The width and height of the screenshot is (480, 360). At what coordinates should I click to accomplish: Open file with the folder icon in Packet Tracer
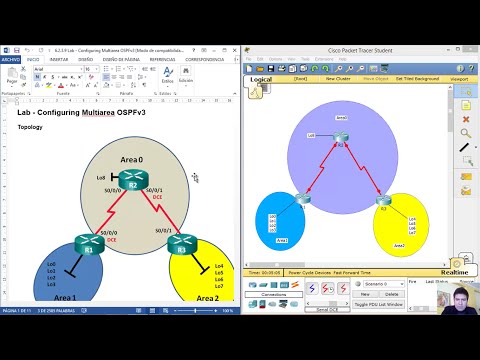[x=260, y=69]
